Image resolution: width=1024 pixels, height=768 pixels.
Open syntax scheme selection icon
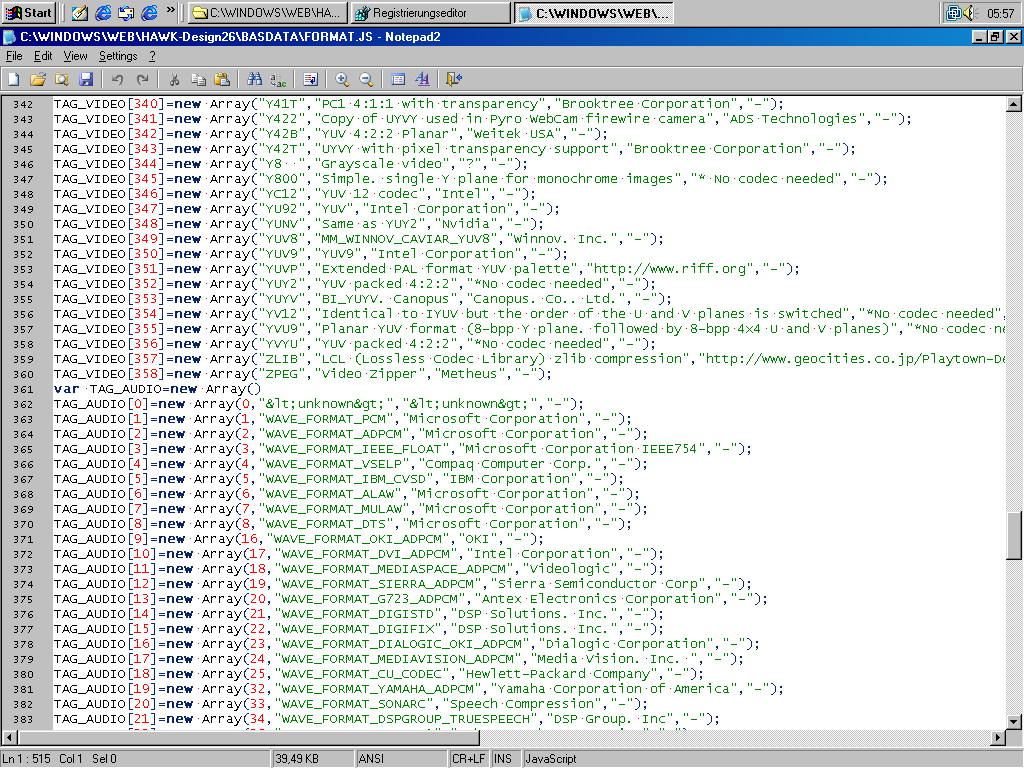click(398, 79)
